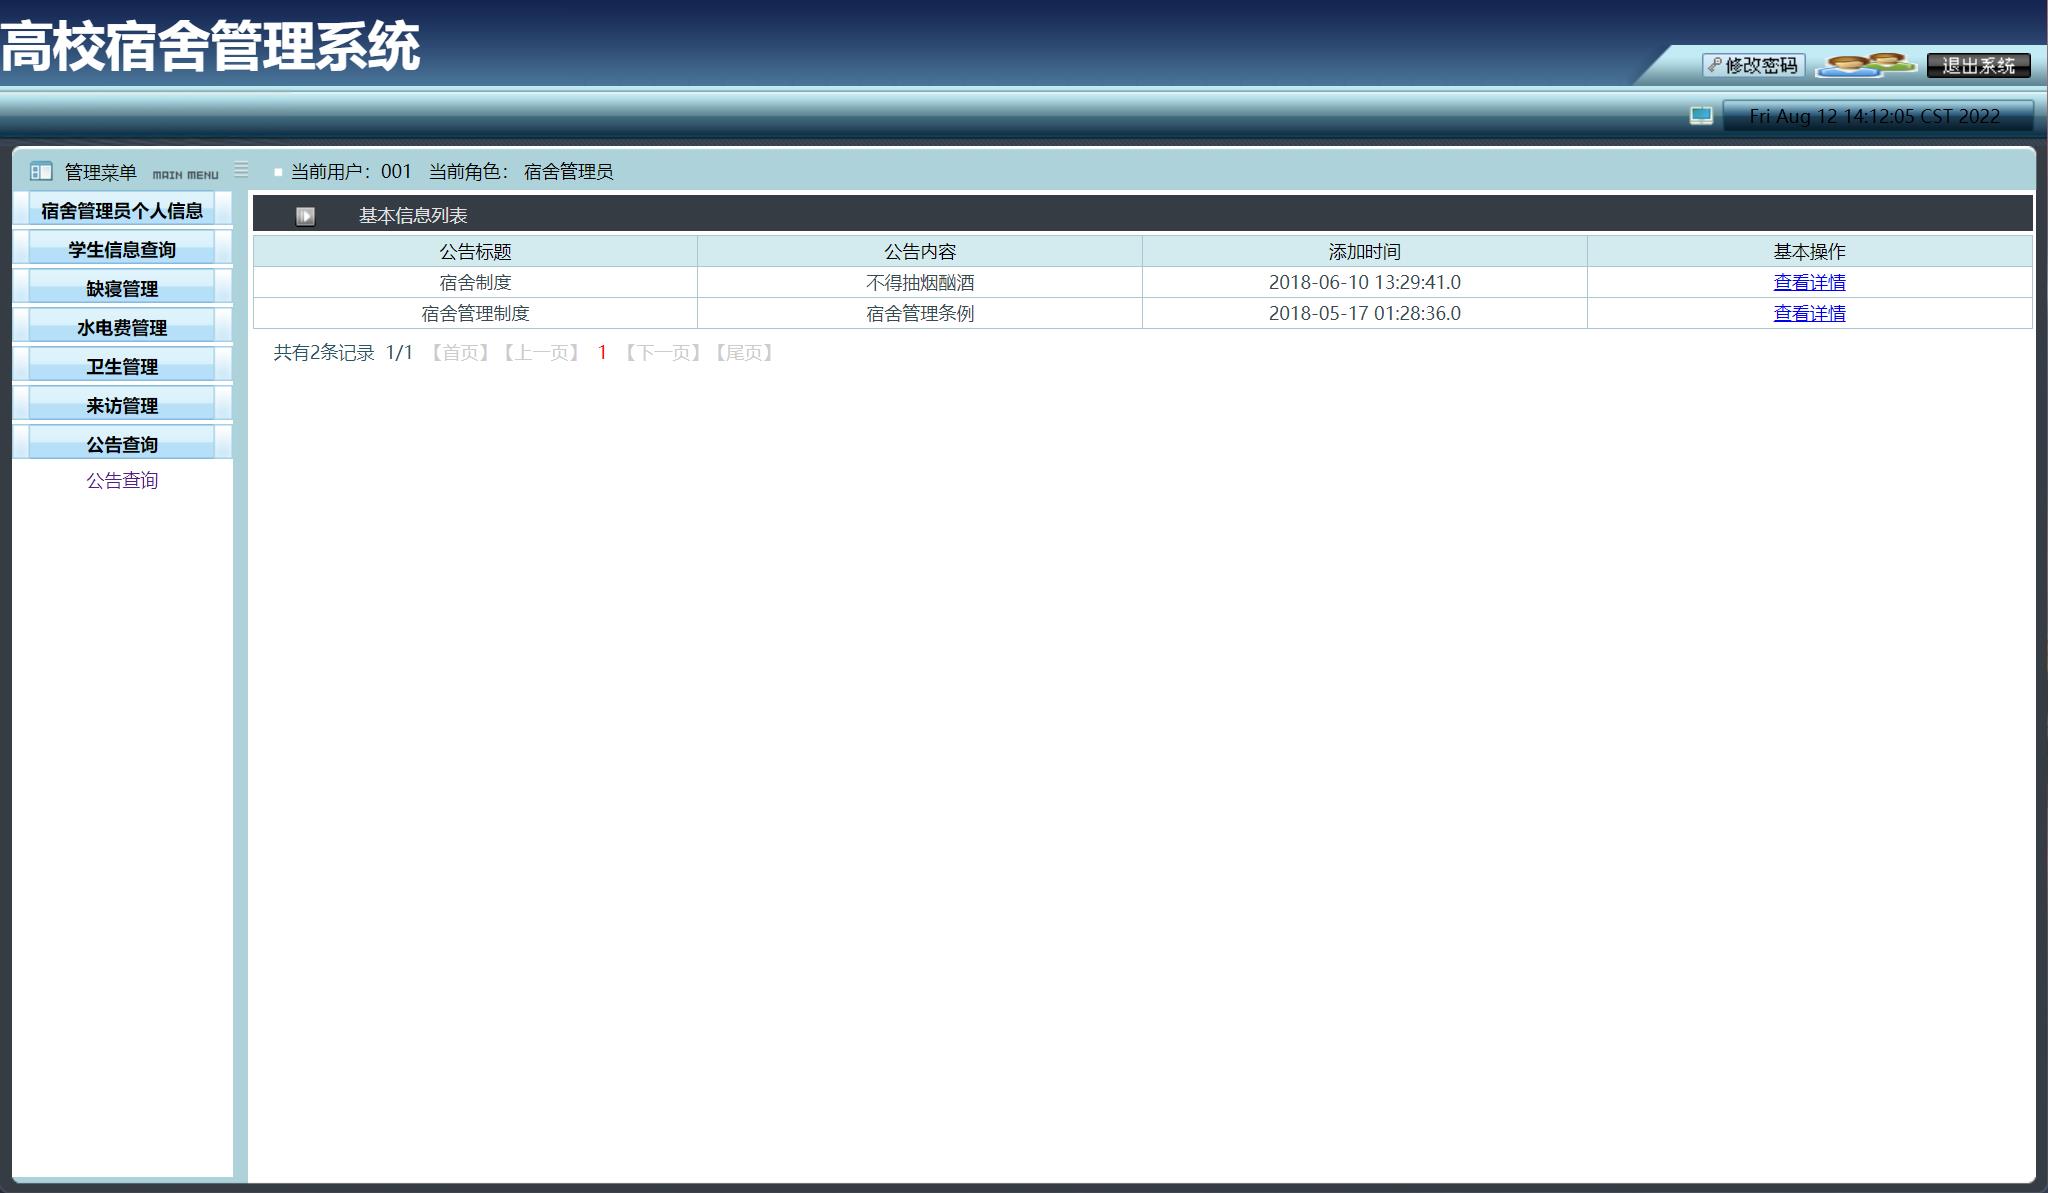The width and height of the screenshot is (2048, 1193).
Task: Click 退出系统 to log out
Action: tap(1978, 66)
